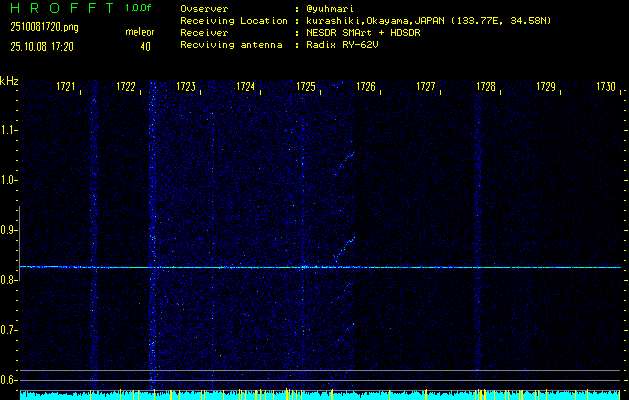Screen dimensions: 629x400
Task: Click the 0.9 kHz axis label
Action: (x=7, y=230)
